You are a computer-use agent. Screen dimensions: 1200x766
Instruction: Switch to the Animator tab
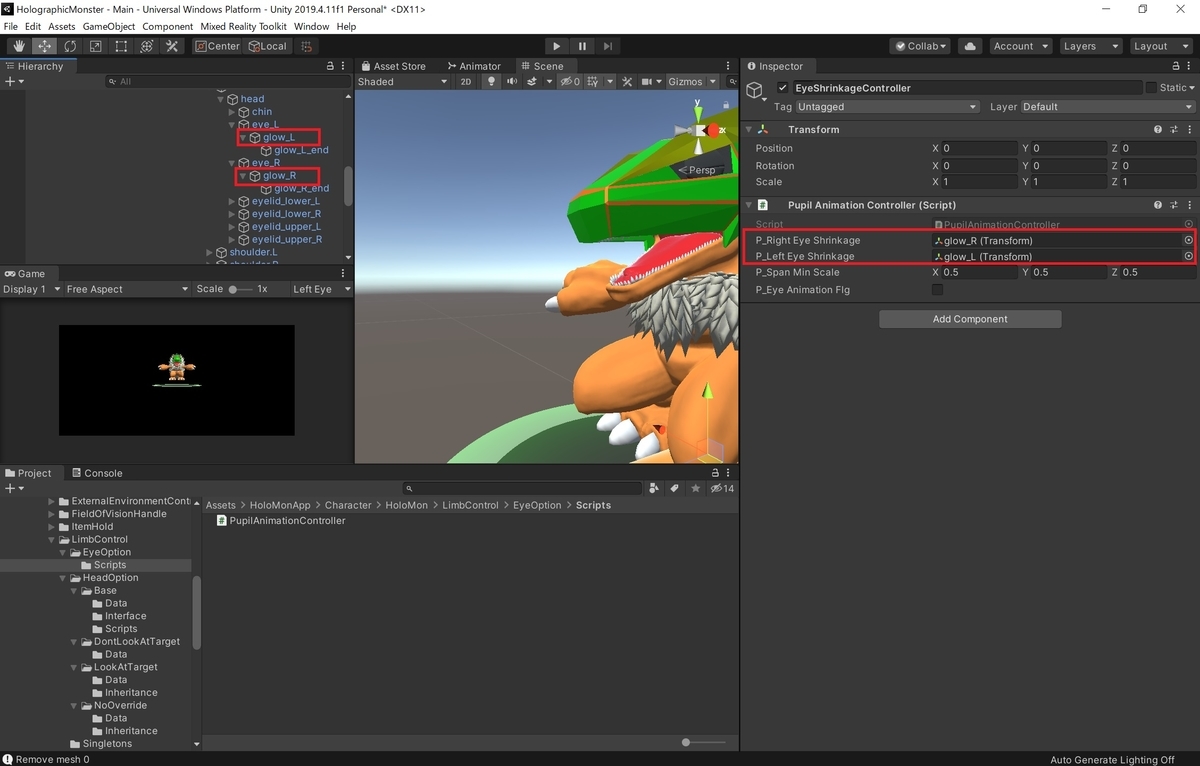474,66
